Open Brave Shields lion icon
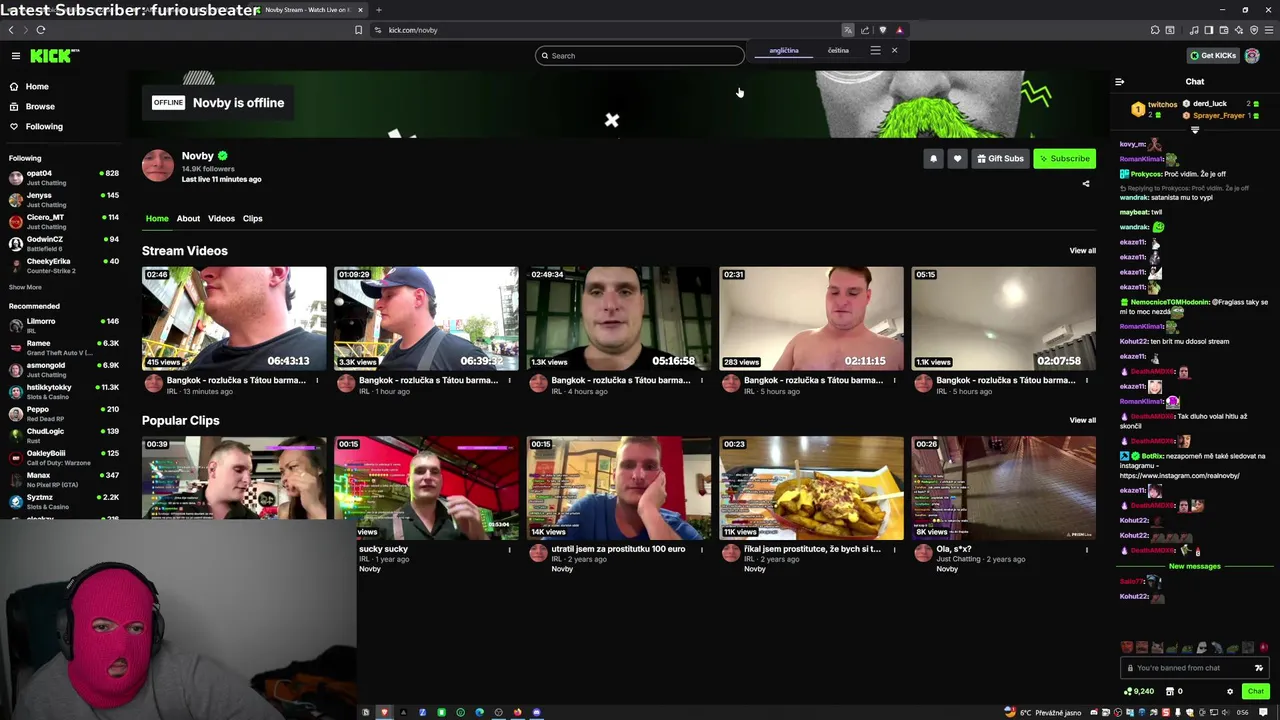This screenshot has height=720, width=1280. [x=882, y=30]
